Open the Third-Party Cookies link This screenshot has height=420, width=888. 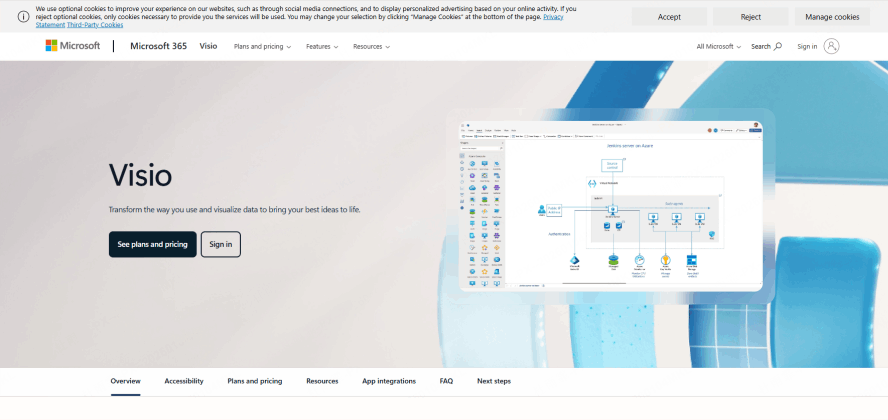coord(95,24)
